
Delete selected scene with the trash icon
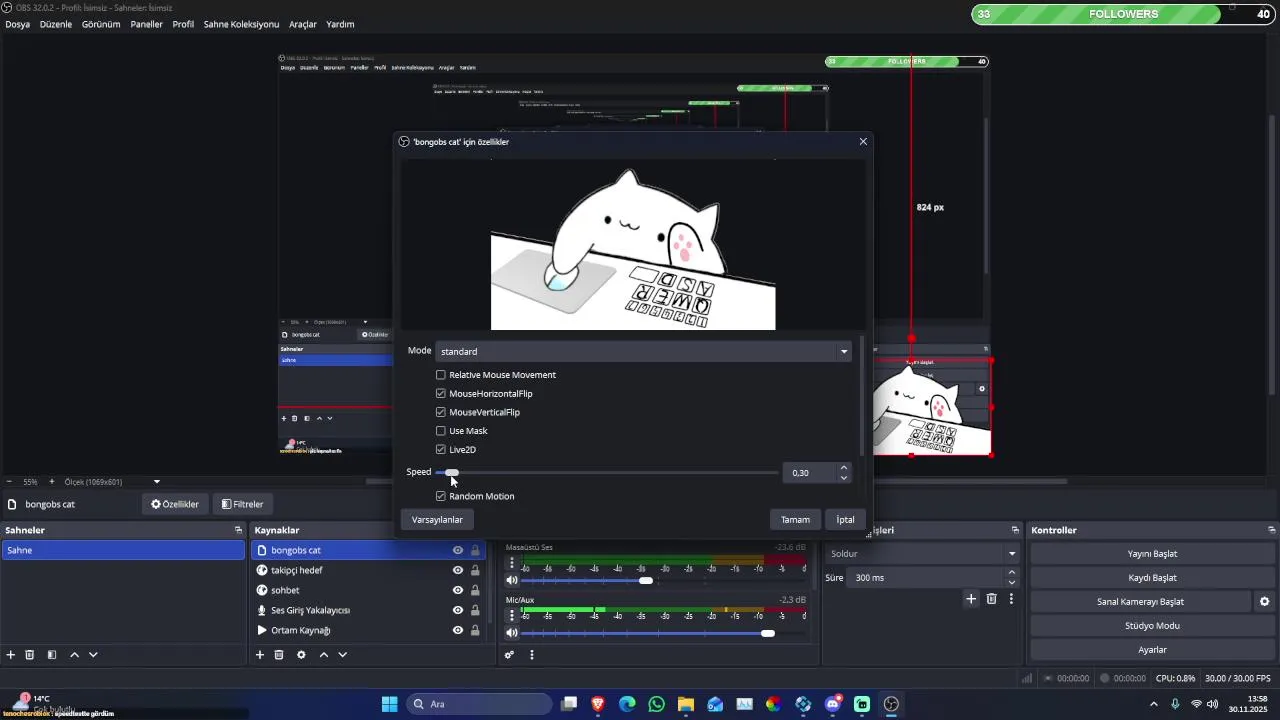click(30, 655)
